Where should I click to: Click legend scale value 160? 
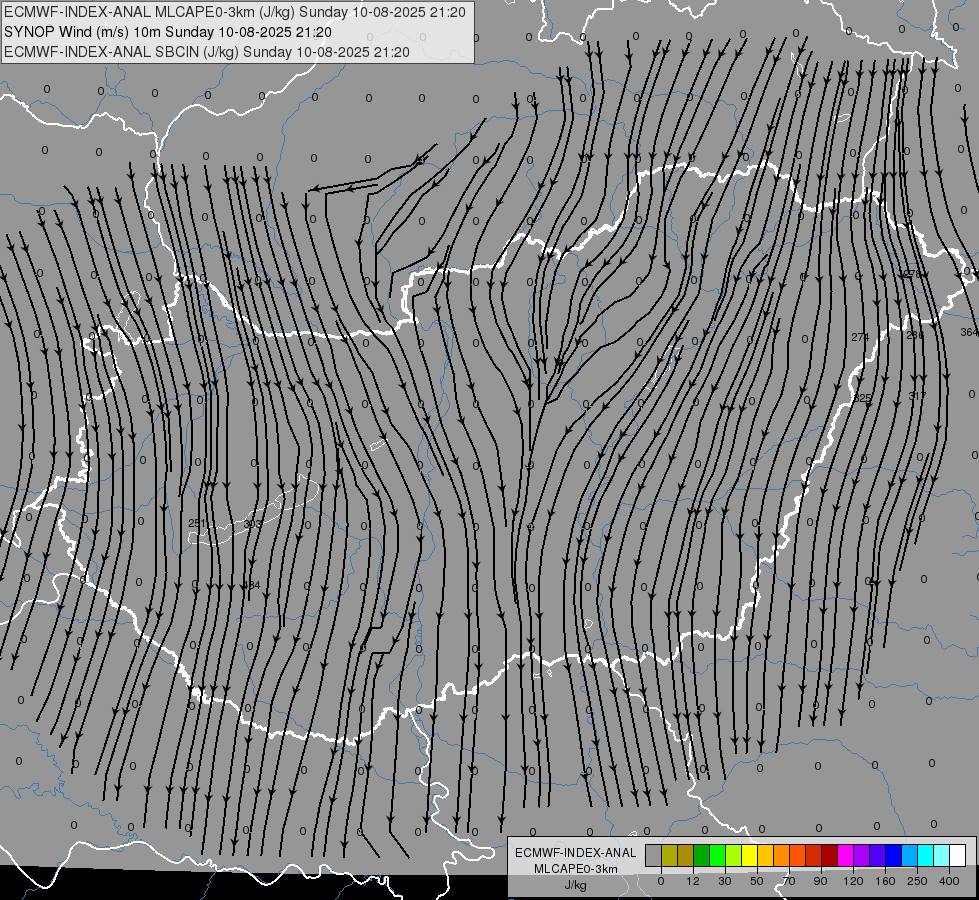(885, 881)
